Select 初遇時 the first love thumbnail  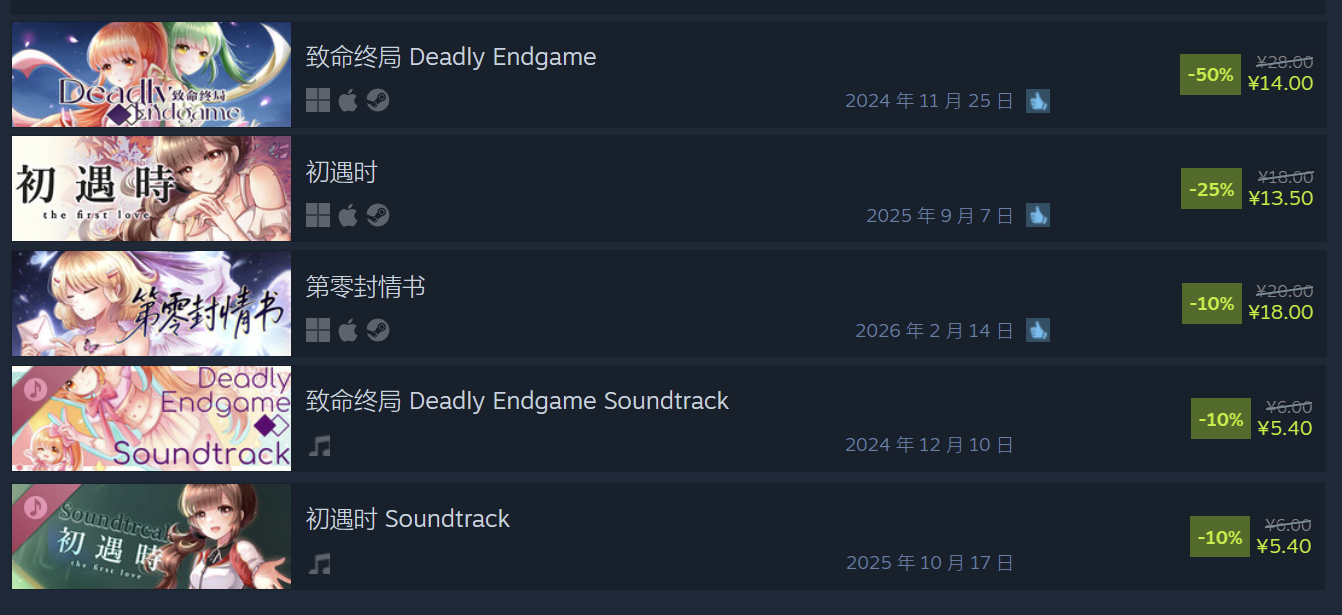pyautogui.click(x=151, y=189)
